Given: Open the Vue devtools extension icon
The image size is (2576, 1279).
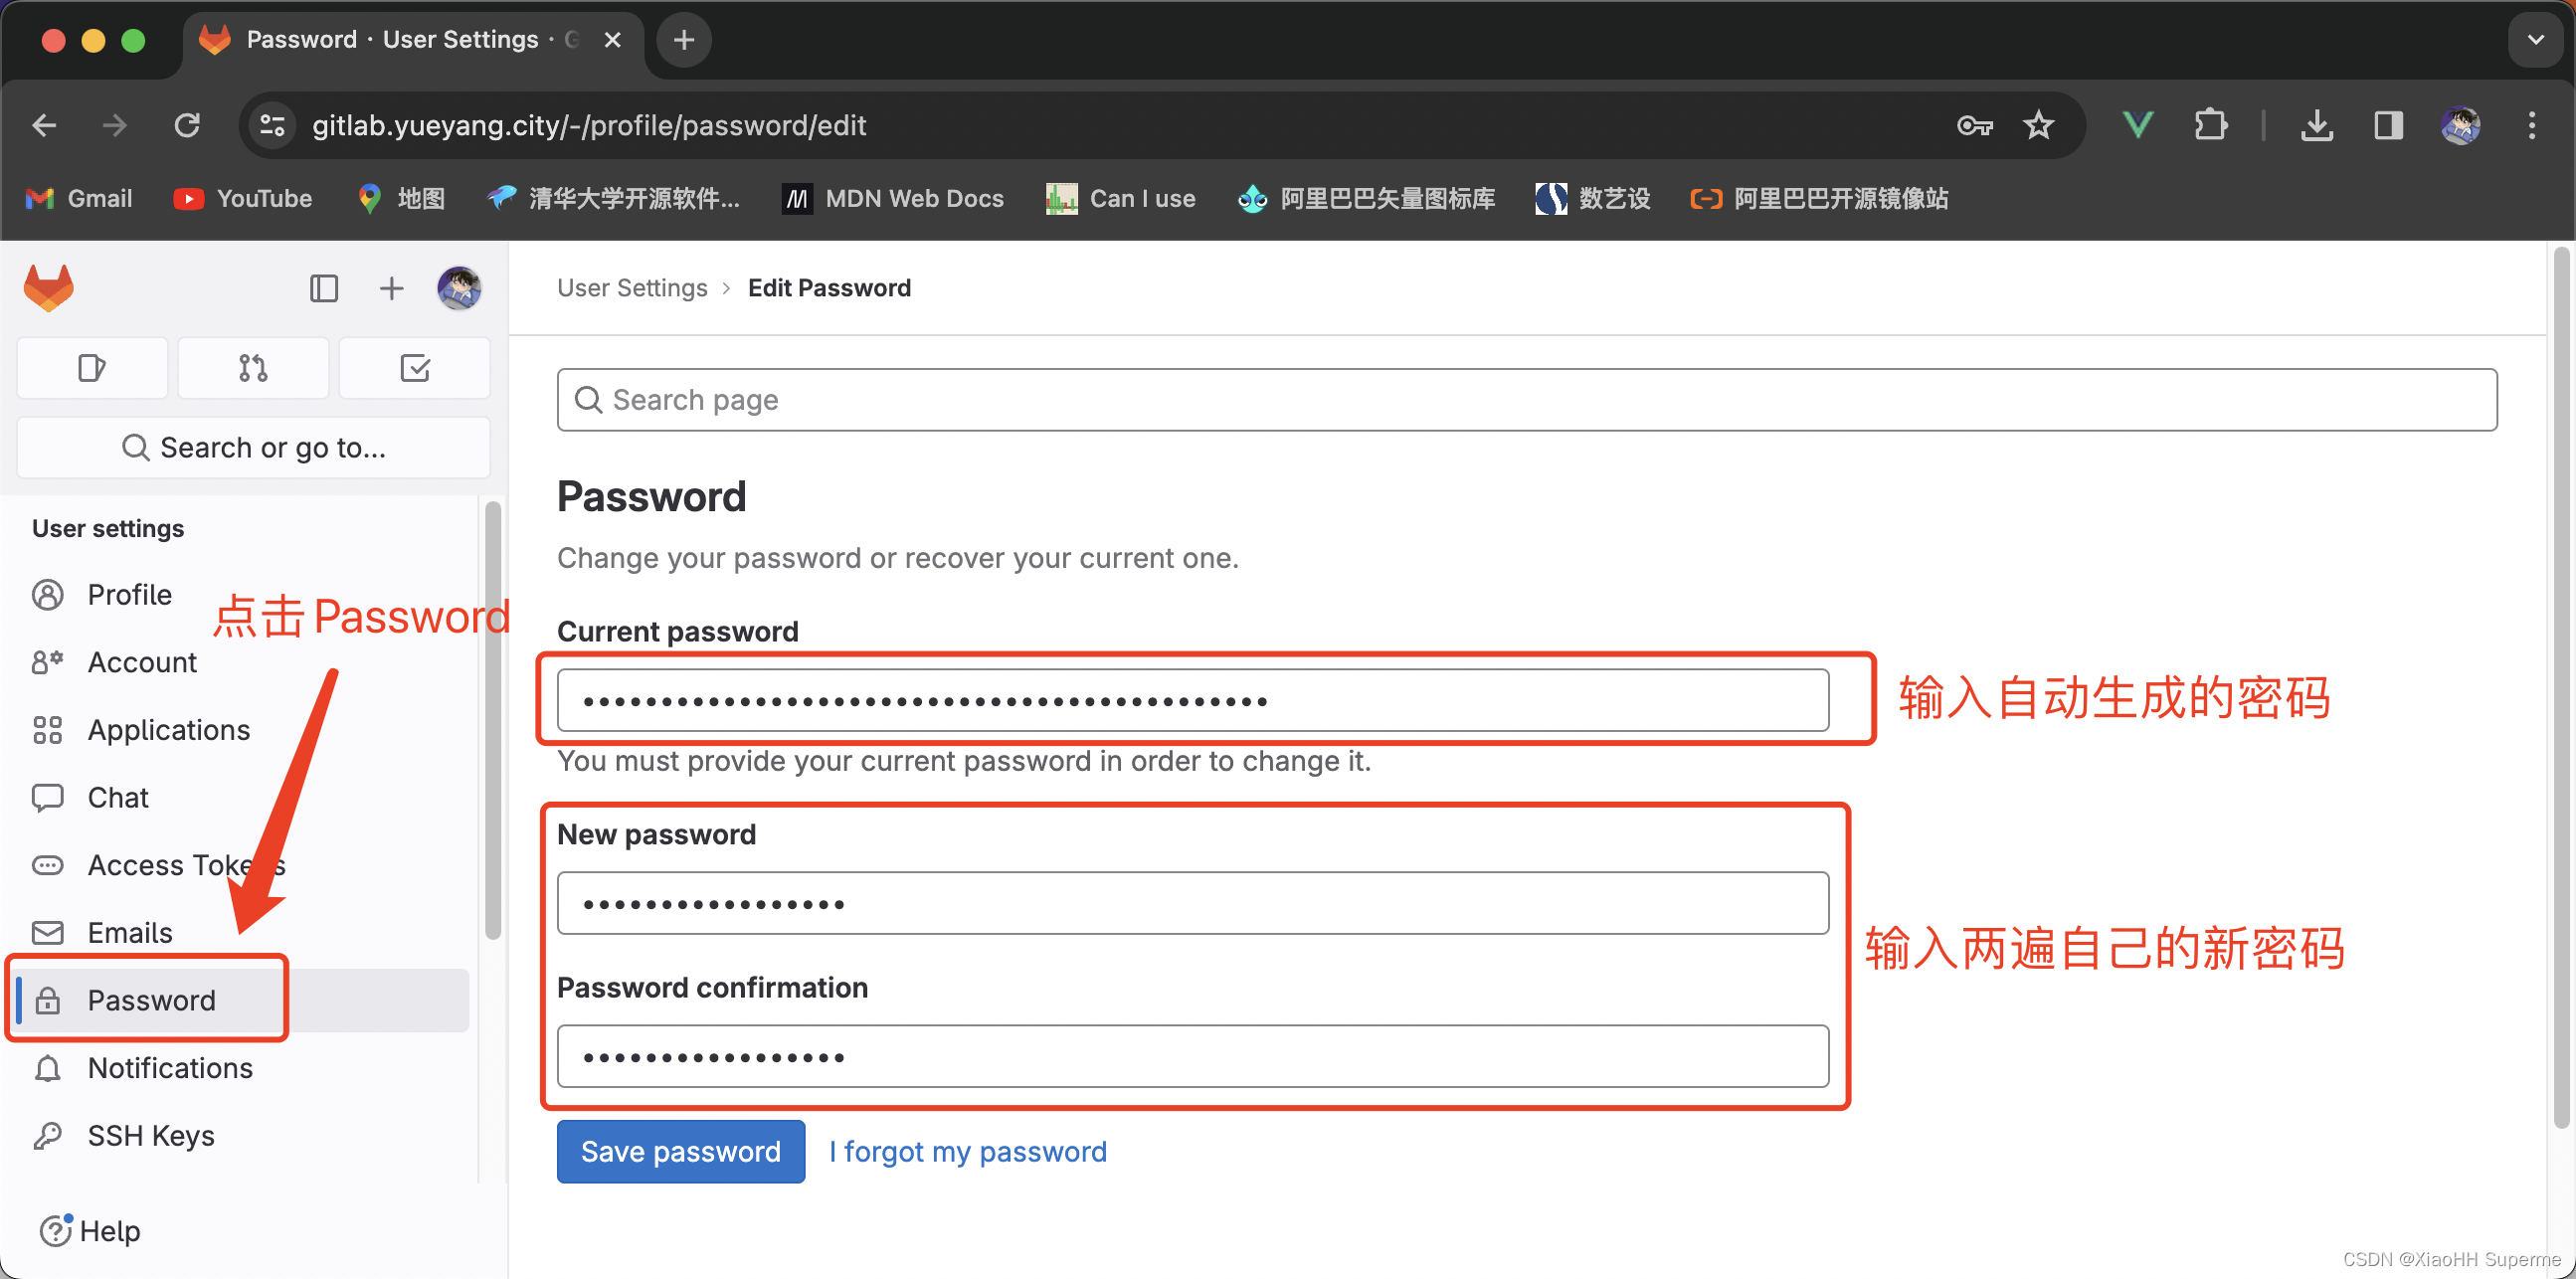Looking at the screenshot, I should click(2137, 125).
